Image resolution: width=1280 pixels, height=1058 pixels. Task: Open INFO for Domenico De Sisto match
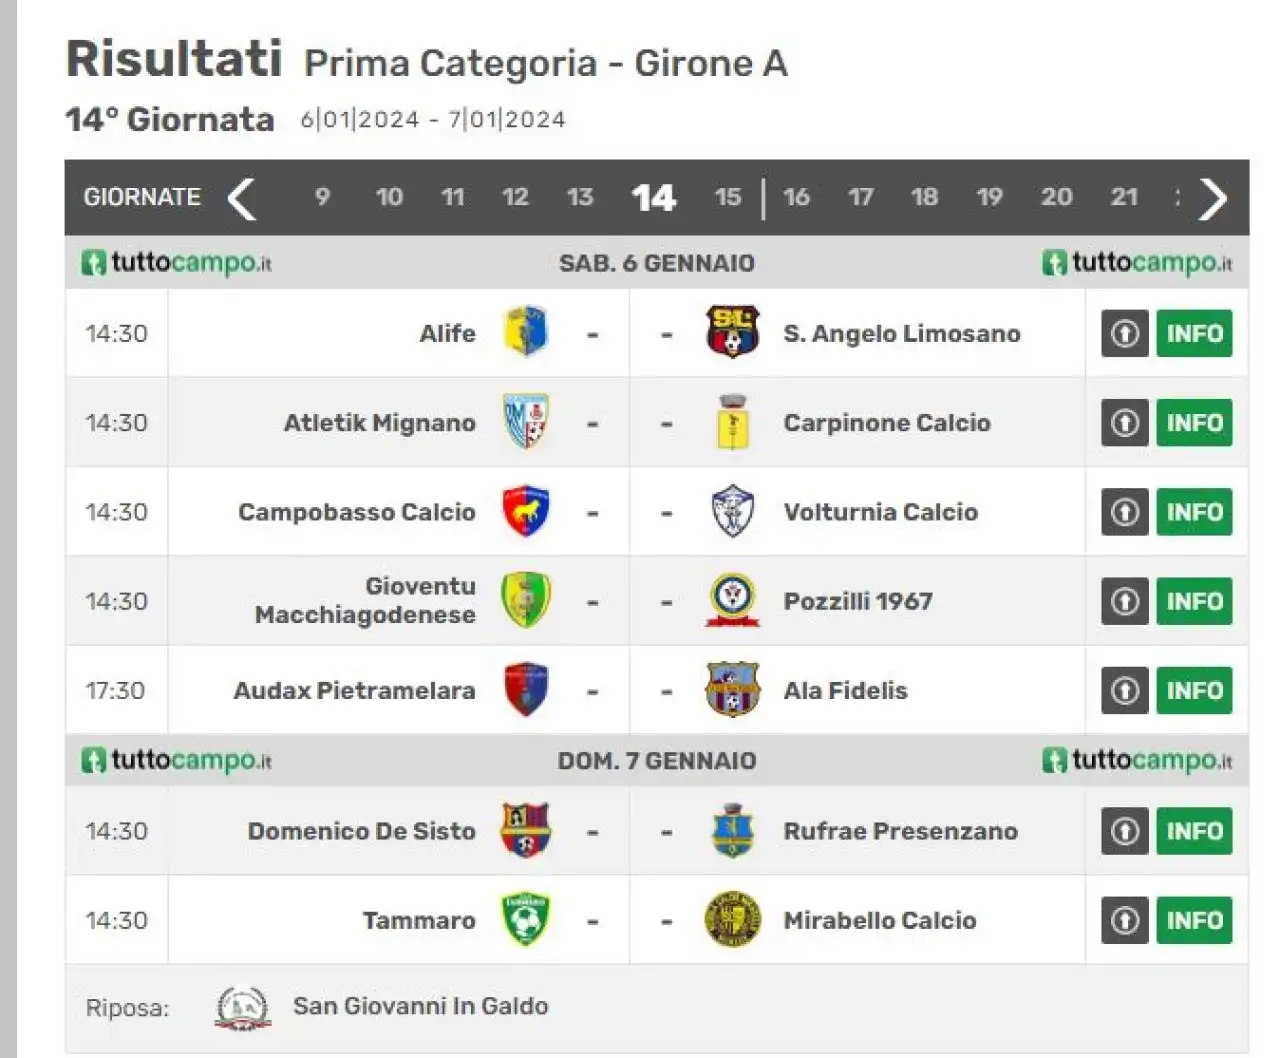click(1194, 830)
